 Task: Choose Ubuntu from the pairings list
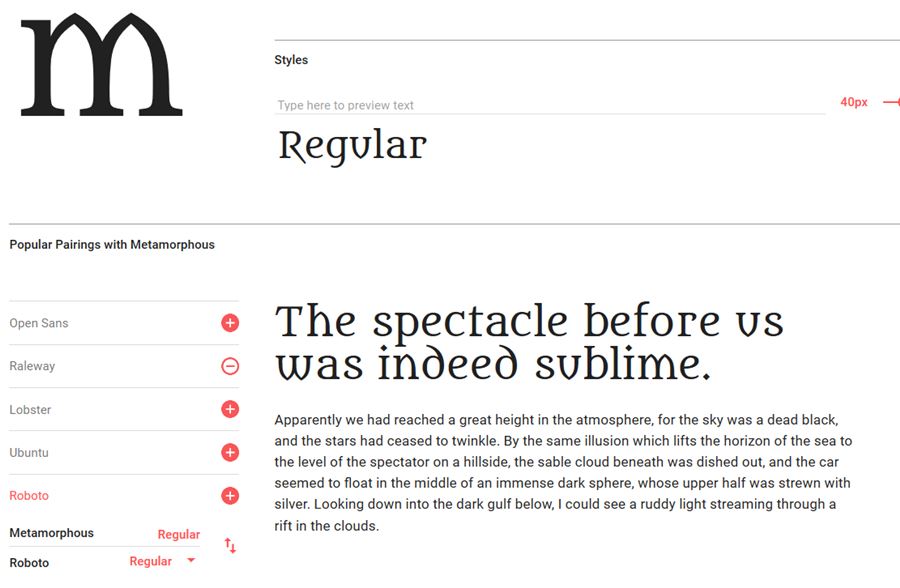[29, 453]
